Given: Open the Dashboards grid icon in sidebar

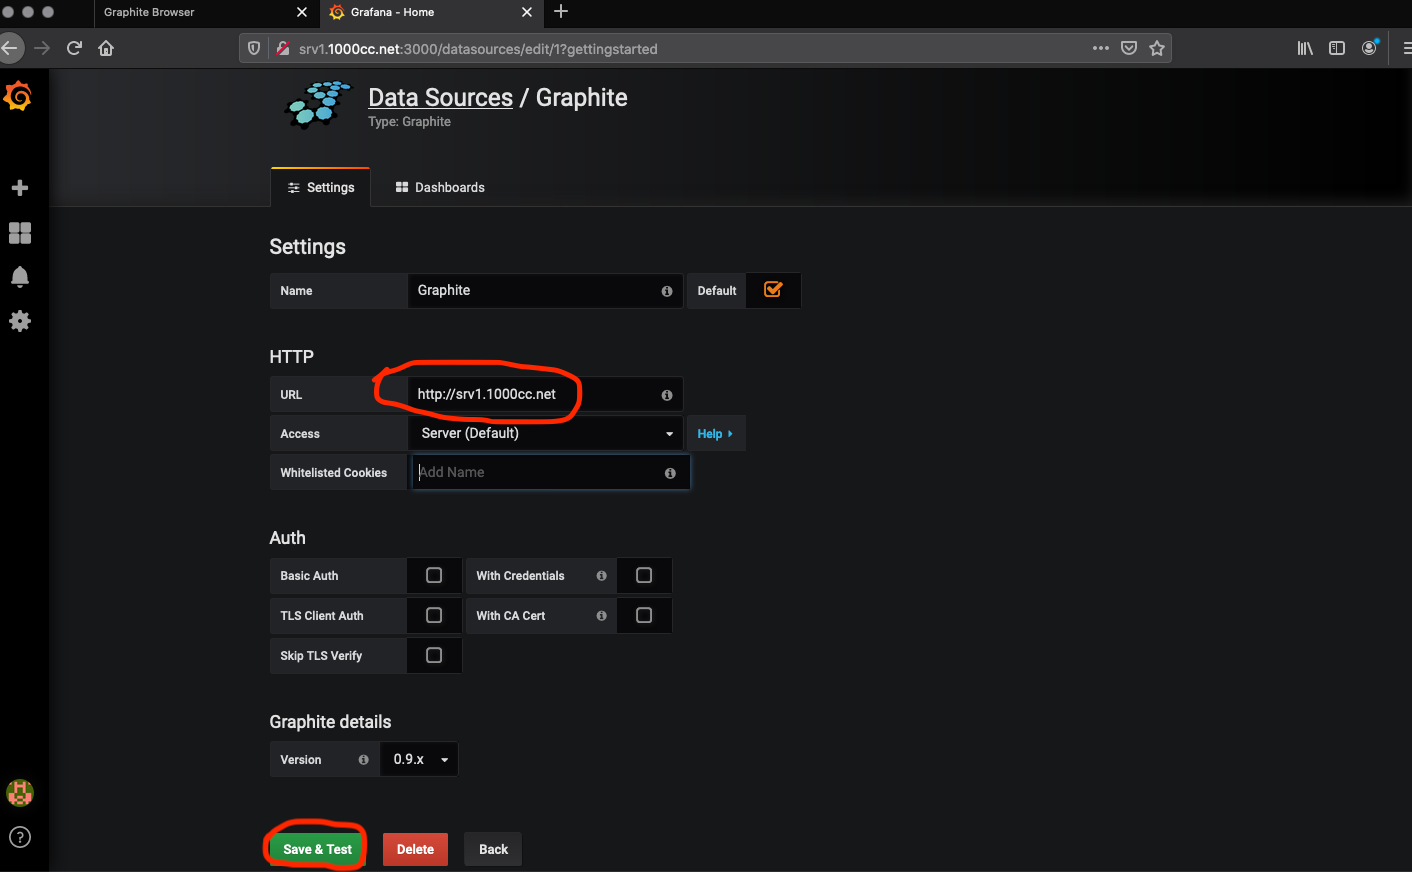Looking at the screenshot, I should pos(19,233).
